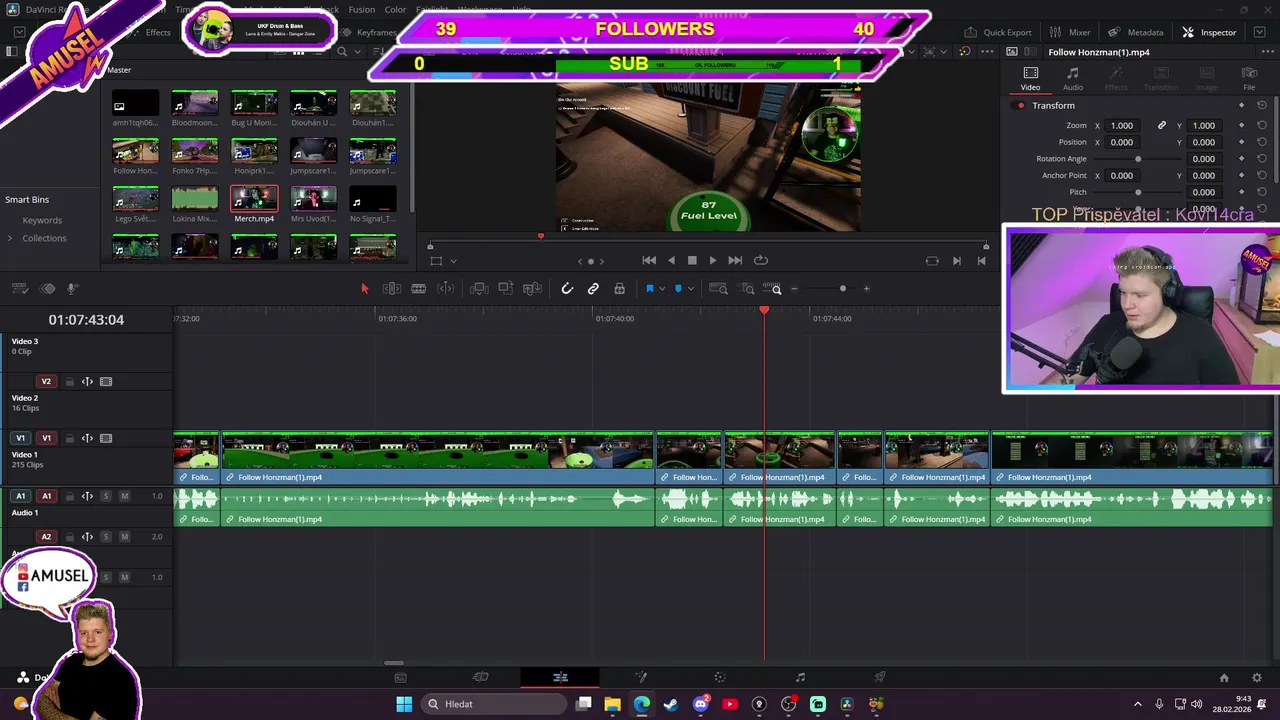Click the Project Manager home icon
The image size is (1280, 720).
(1224, 677)
